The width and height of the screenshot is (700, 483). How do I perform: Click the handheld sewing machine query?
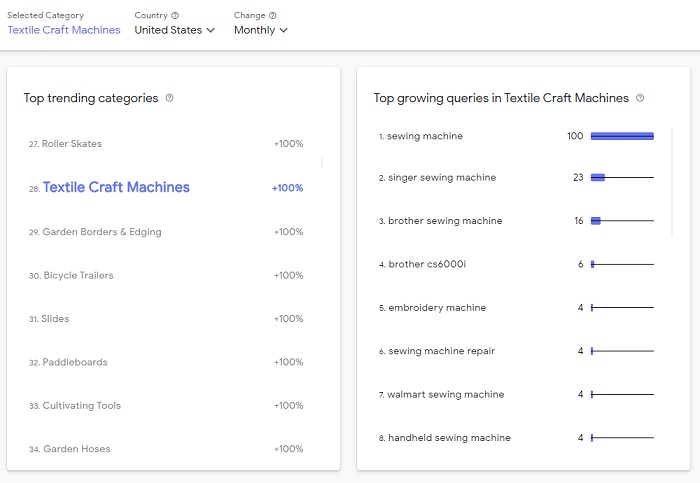click(x=449, y=438)
